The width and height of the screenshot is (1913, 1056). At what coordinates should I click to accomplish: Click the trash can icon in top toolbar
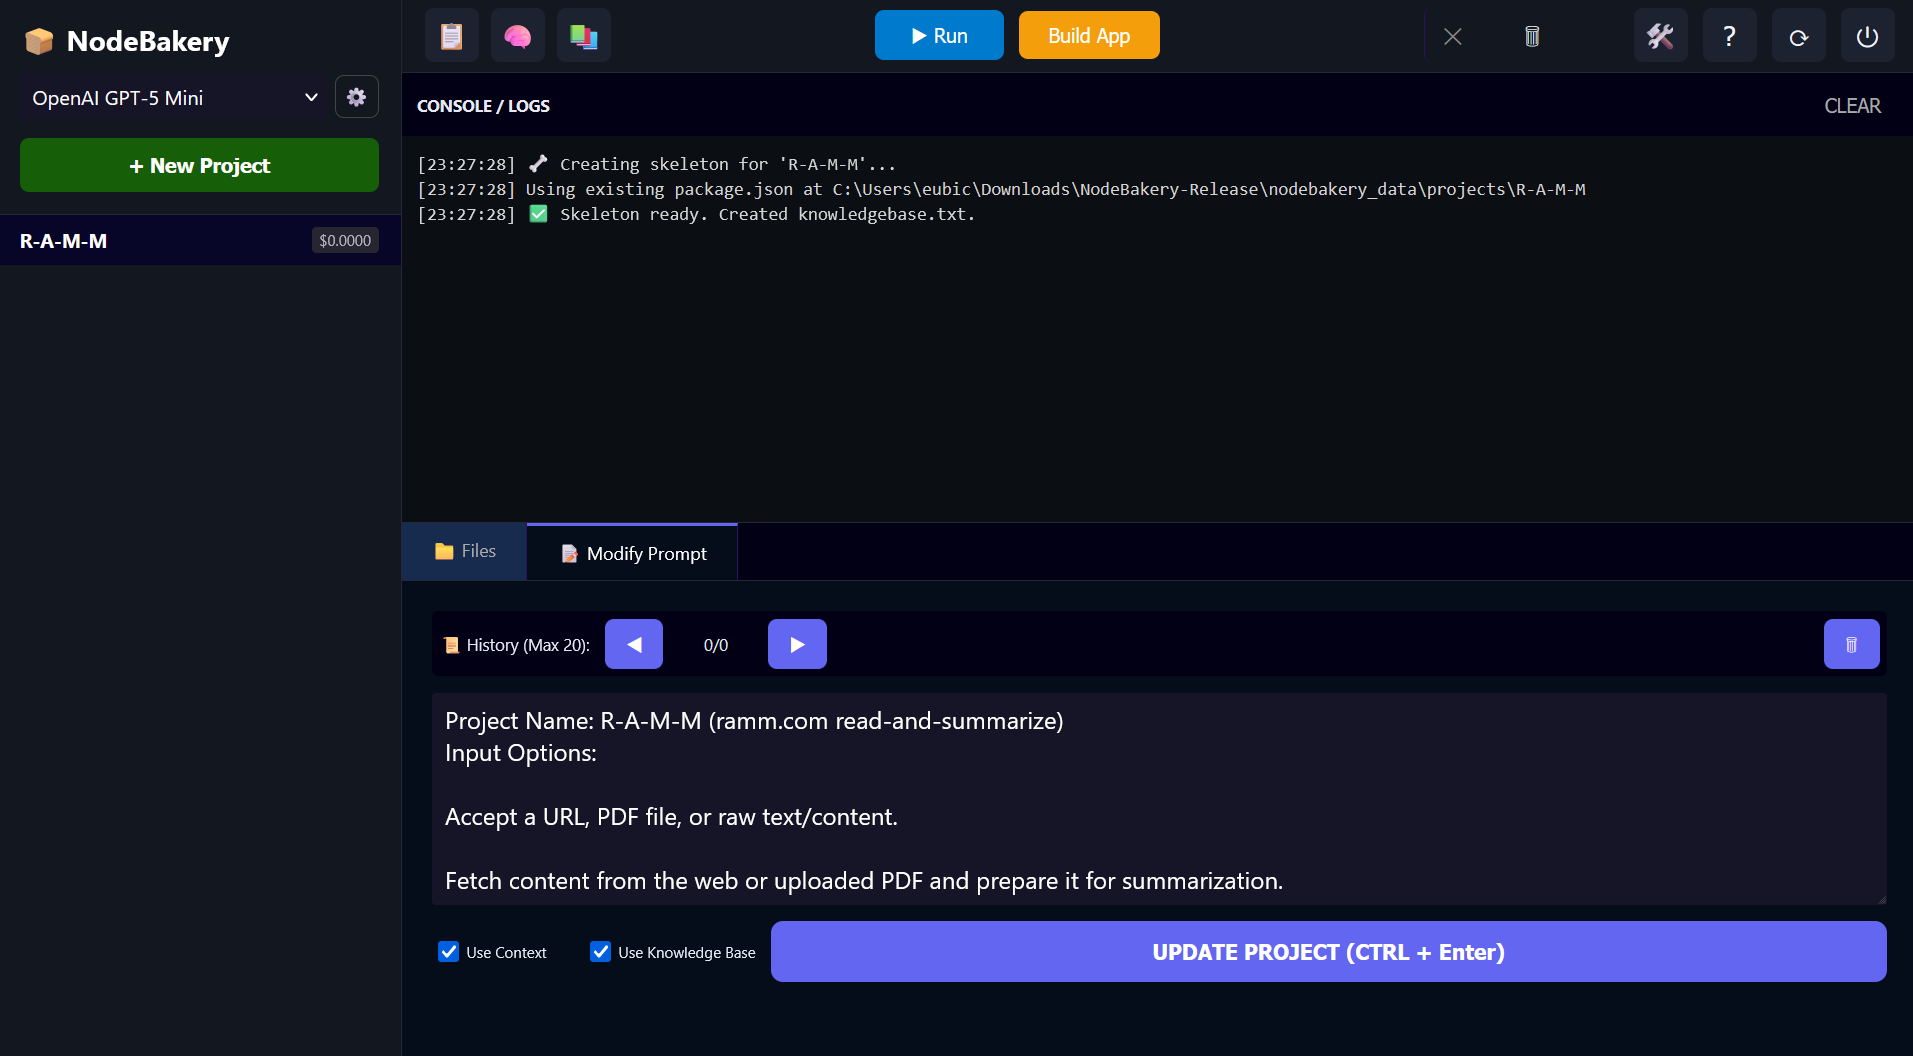pos(1531,37)
